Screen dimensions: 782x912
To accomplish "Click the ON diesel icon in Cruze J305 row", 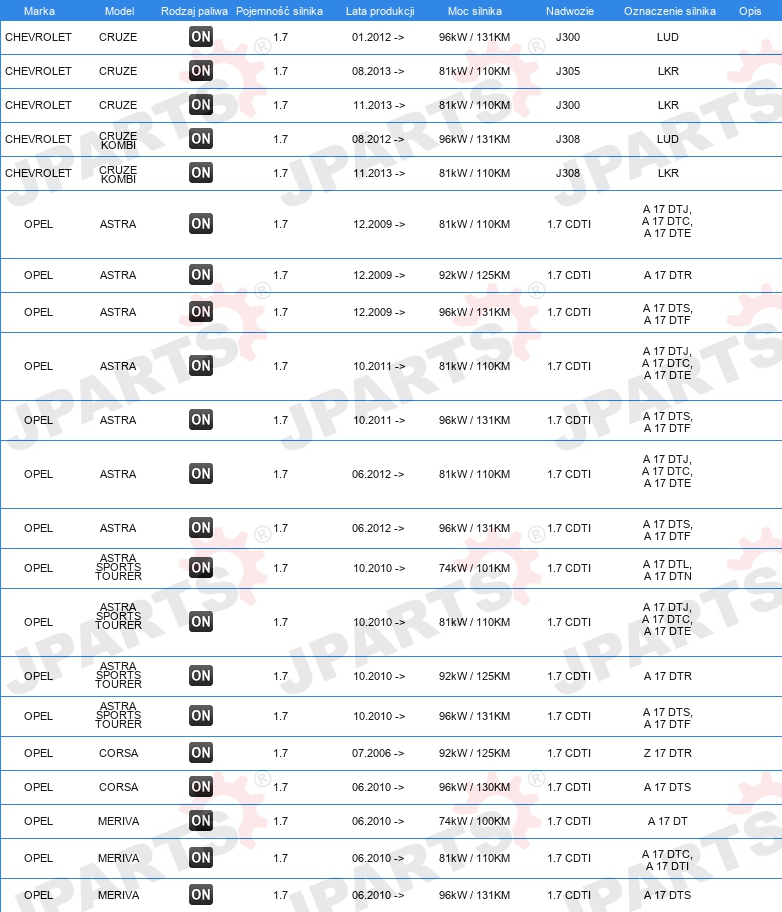I will pyautogui.click(x=201, y=71).
